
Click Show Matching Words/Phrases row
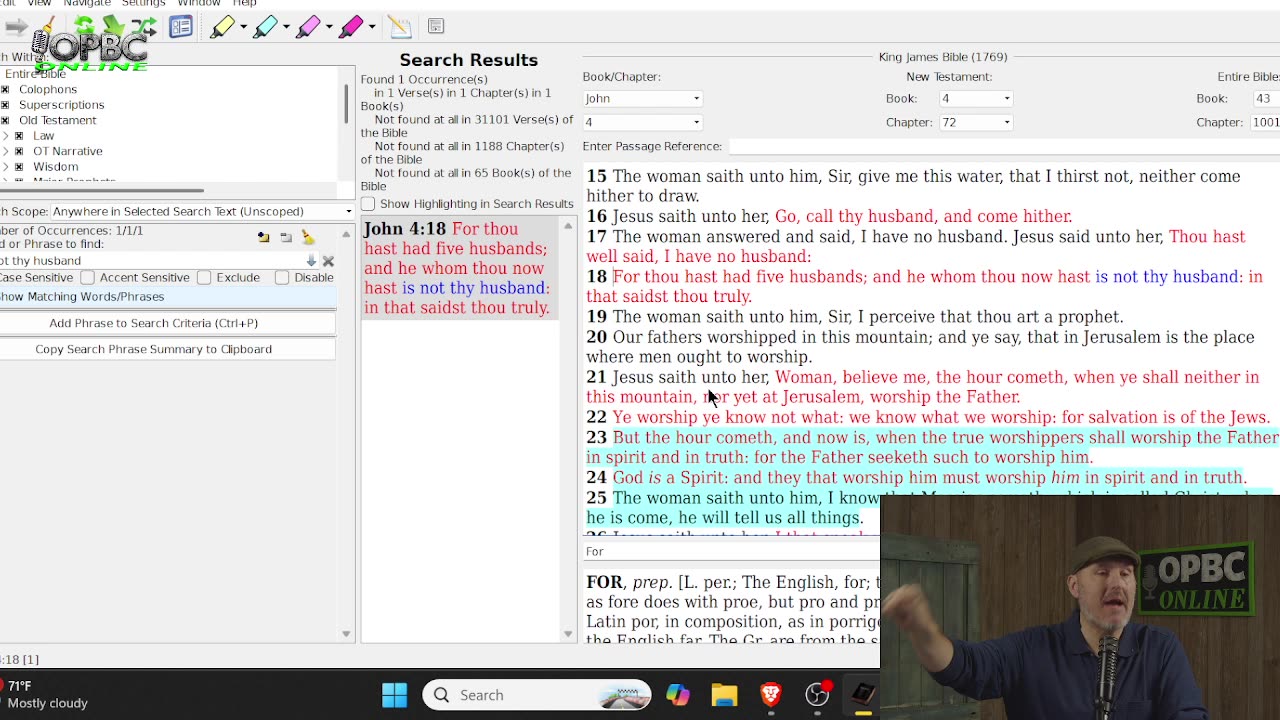tap(167, 297)
